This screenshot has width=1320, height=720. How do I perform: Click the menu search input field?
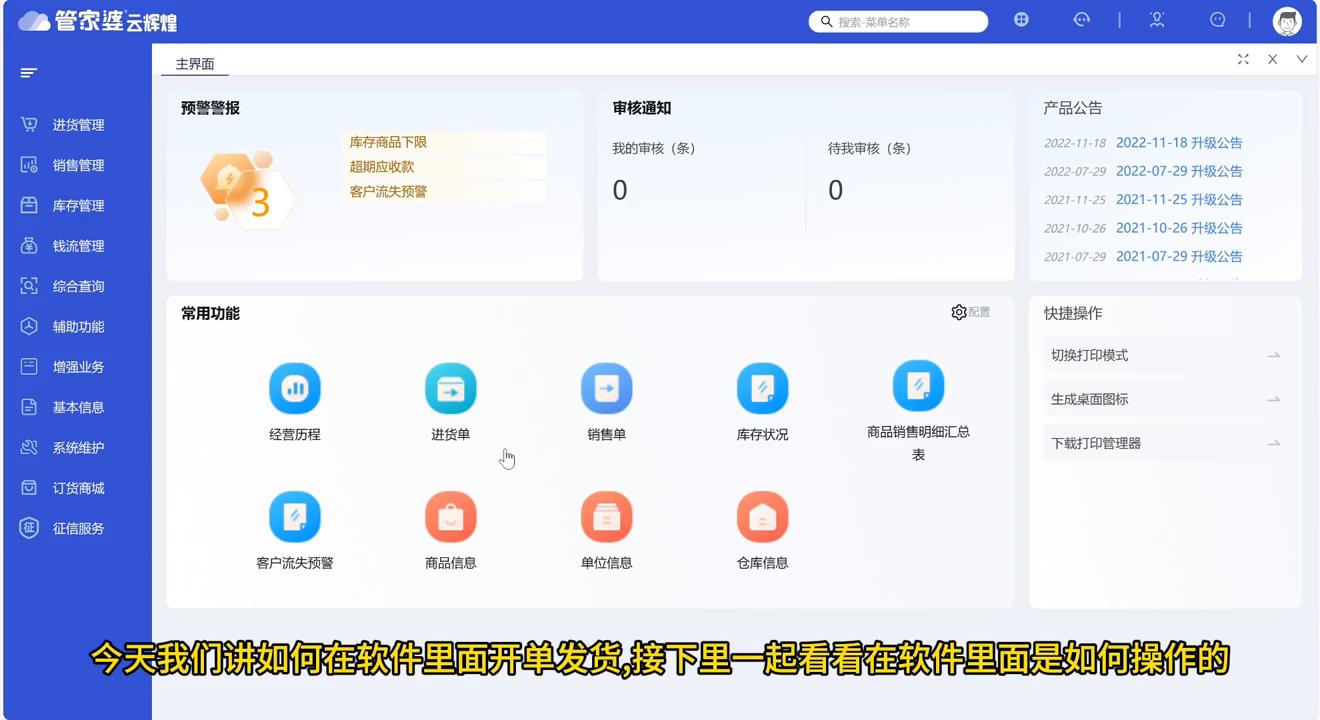pyautogui.click(x=898, y=20)
